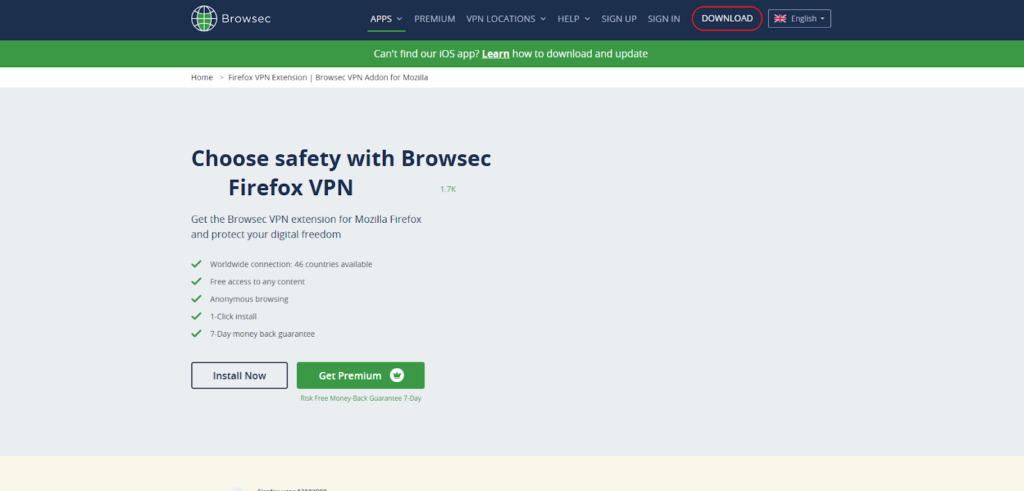Select SIGN IN in the navigation bar
Image resolution: width=1024 pixels, height=491 pixels.
[664, 18]
